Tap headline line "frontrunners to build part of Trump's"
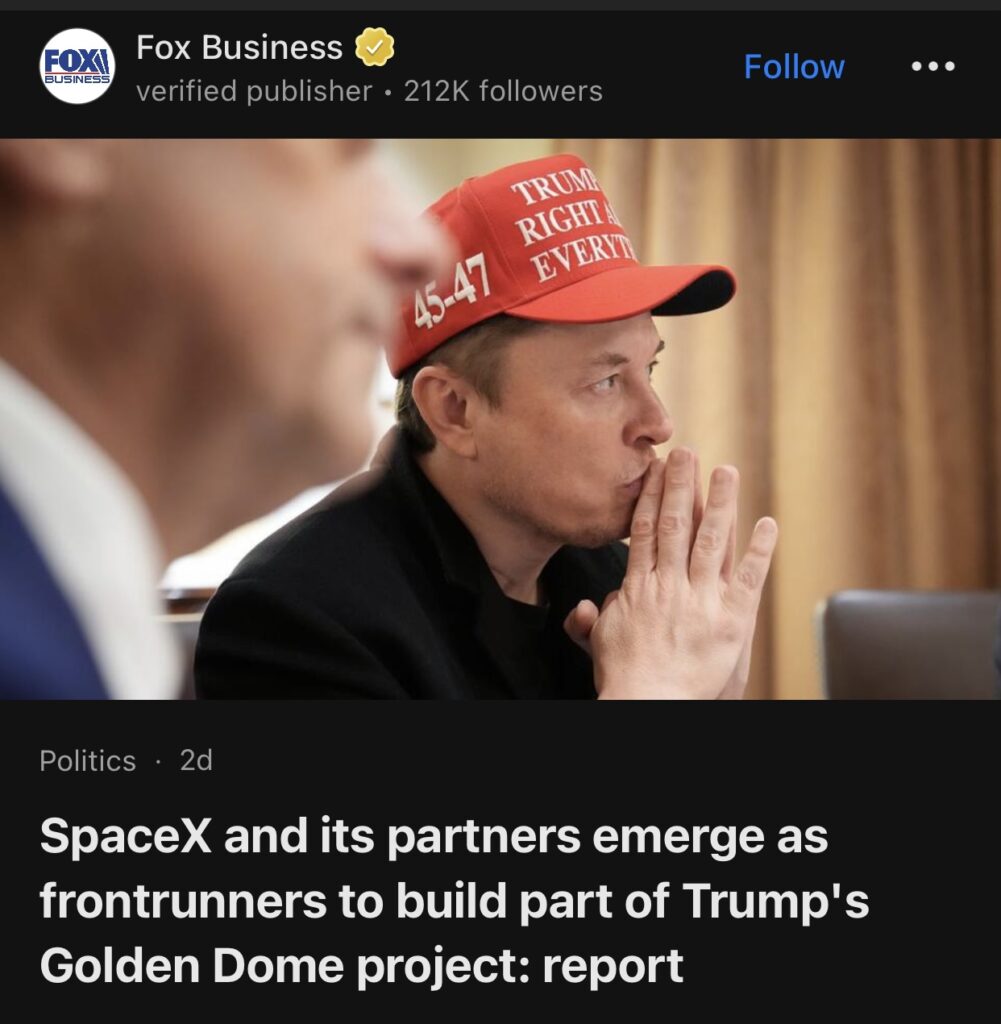The image size is (1001, 1024). point(454,901)
